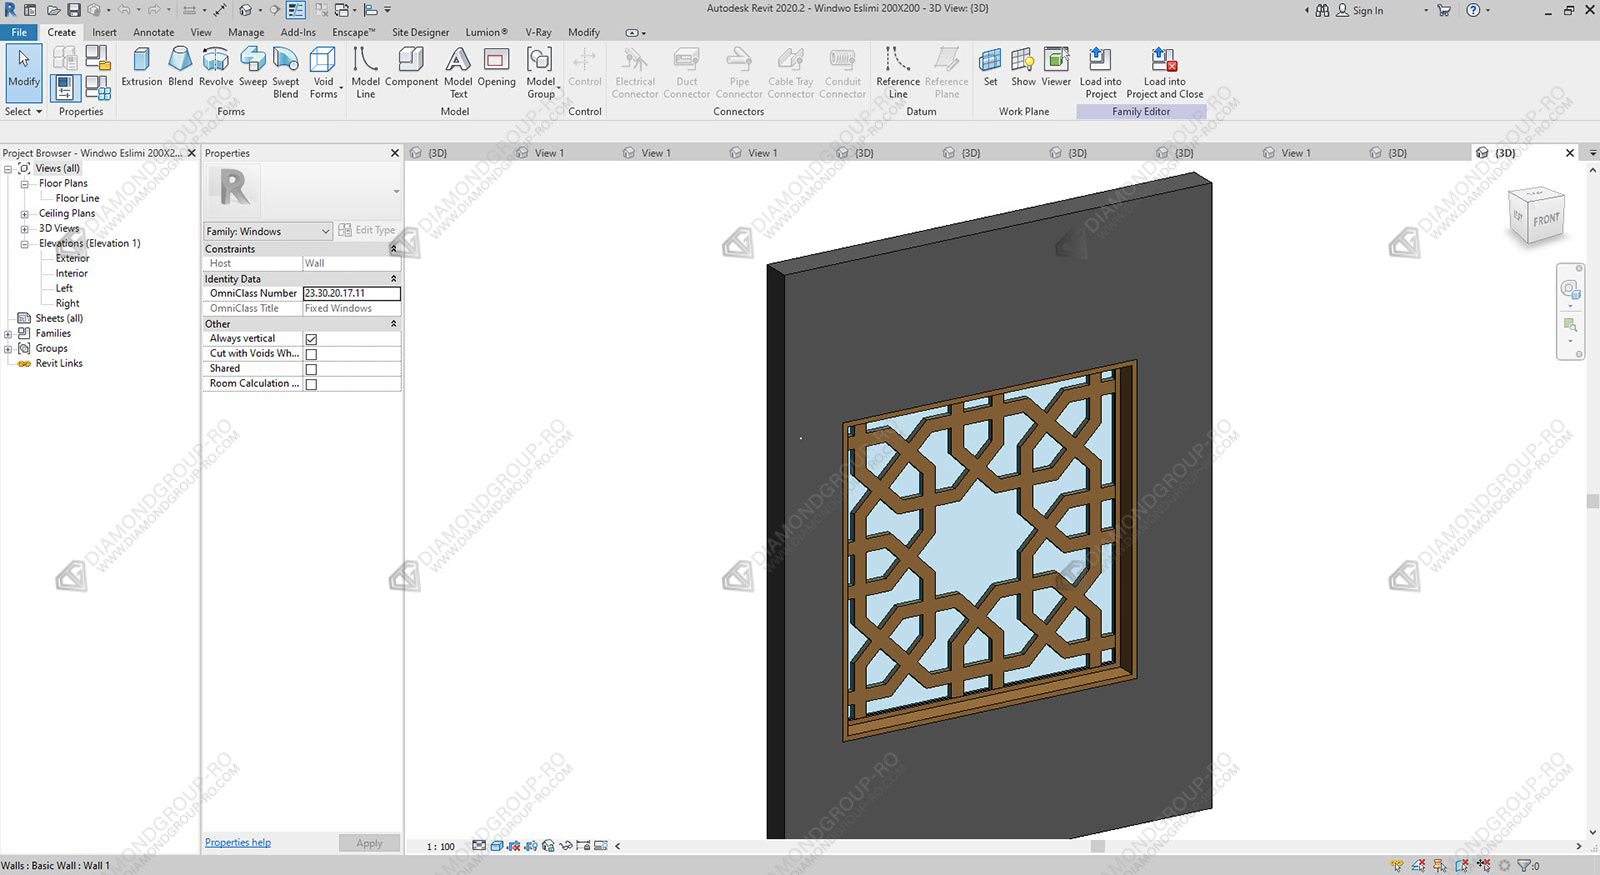Open the File menu

[19, 32]
